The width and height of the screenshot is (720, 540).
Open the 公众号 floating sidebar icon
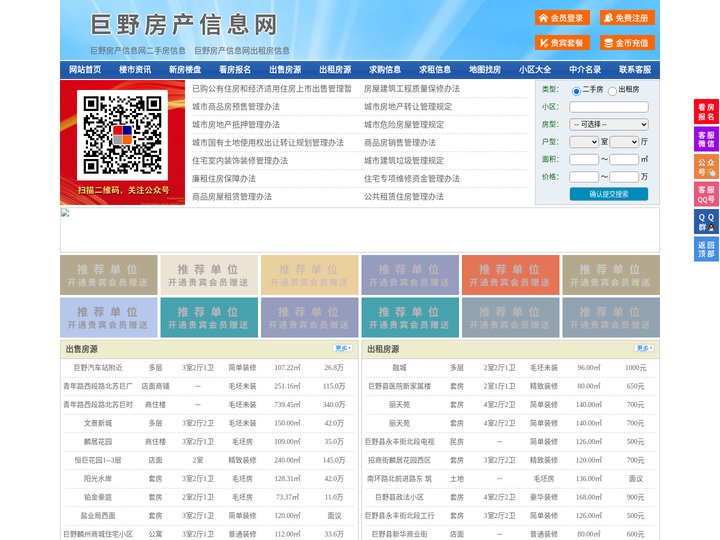[x=706, y=167]
